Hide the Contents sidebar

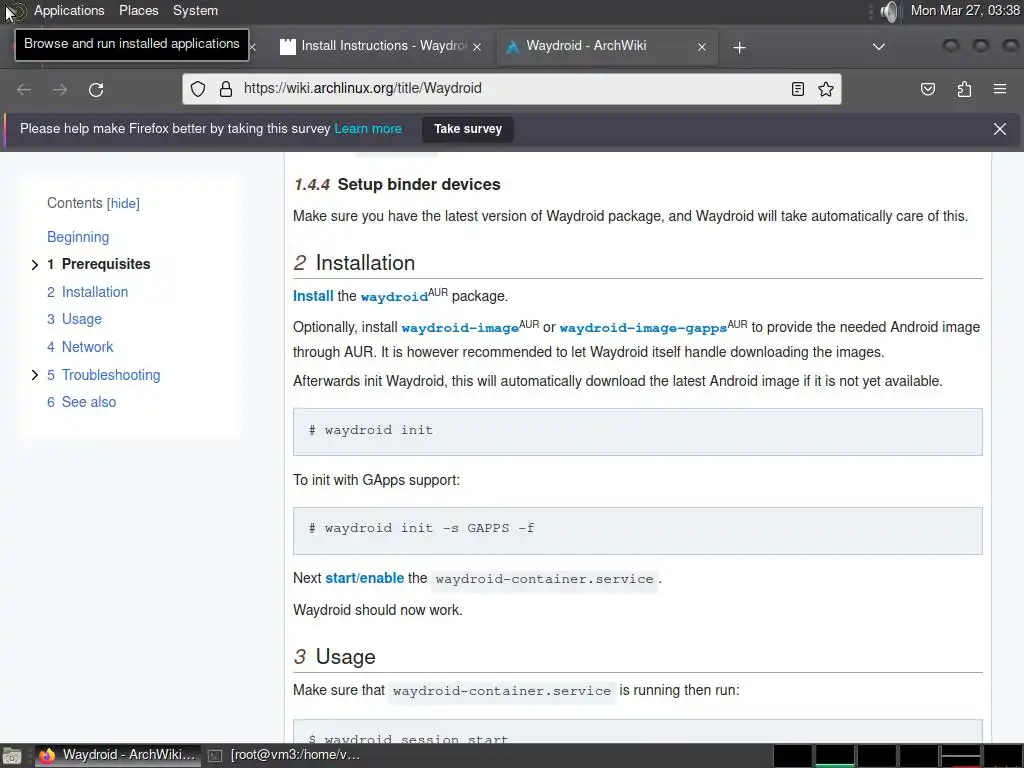(x=123, y=203)
